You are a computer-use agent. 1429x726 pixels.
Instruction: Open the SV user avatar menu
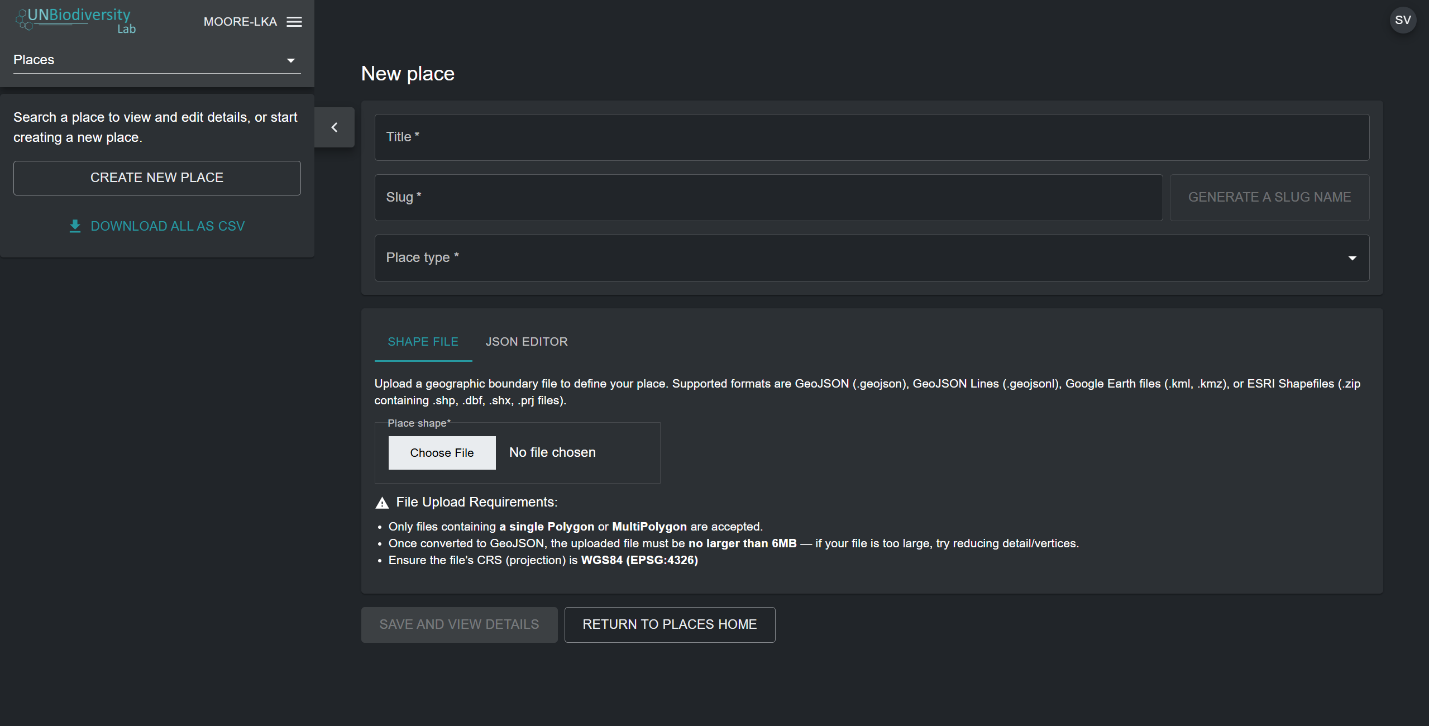1403,20
